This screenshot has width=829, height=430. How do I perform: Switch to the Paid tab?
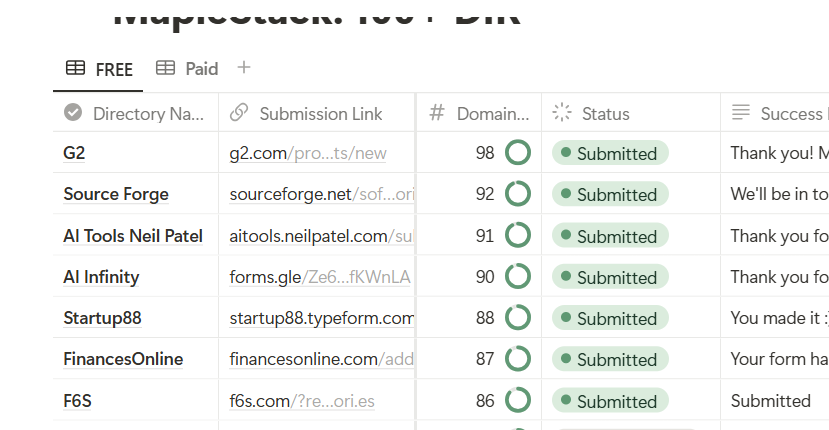[201, 69]
